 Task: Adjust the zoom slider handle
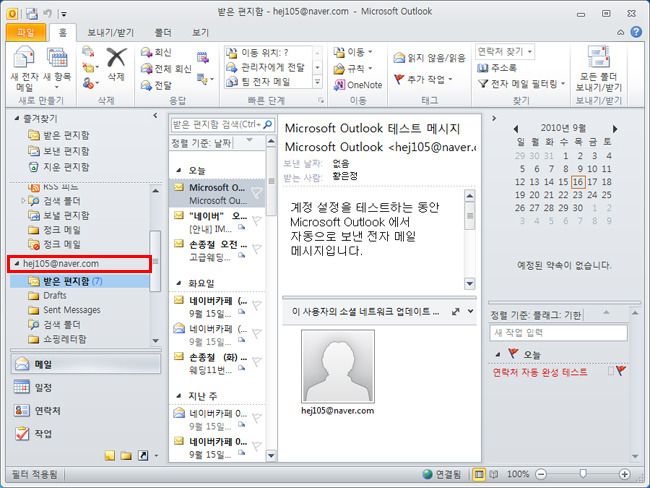pos(583,473)
